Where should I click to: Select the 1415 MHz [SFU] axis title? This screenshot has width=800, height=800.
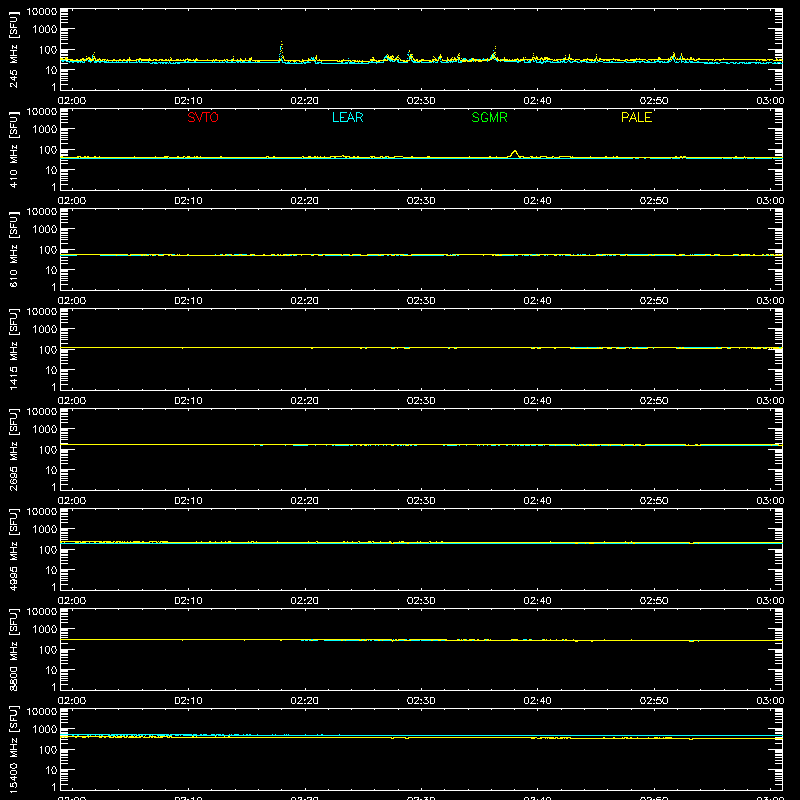tap(13, 349)
